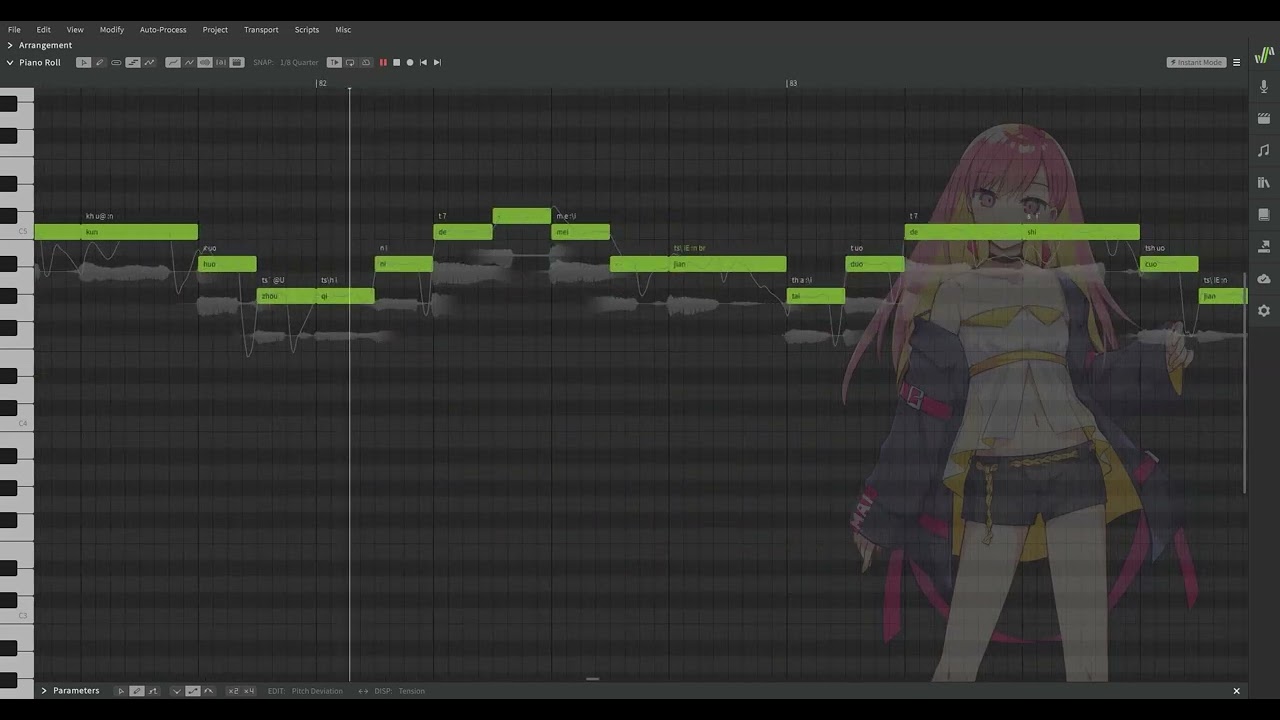Jump to previous position with skip-back icon
The image size is (1280, 720).
click(x=423, y=62)
